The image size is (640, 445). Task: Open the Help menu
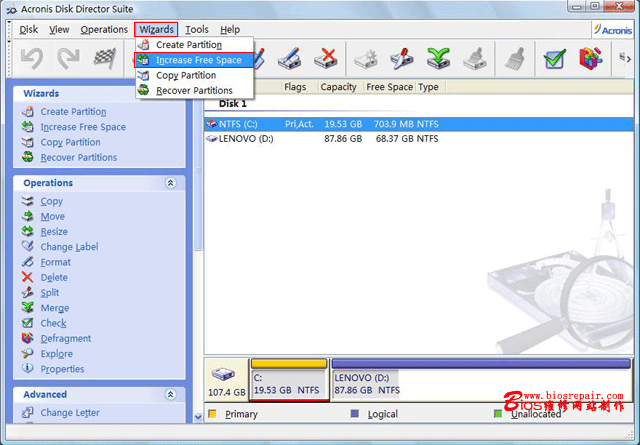230,29
